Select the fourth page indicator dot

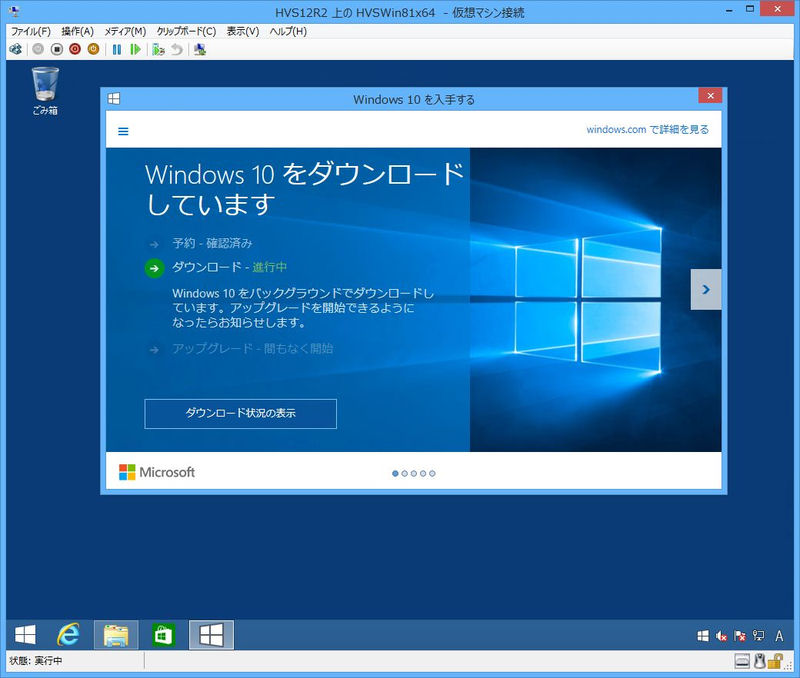point(423,473)
